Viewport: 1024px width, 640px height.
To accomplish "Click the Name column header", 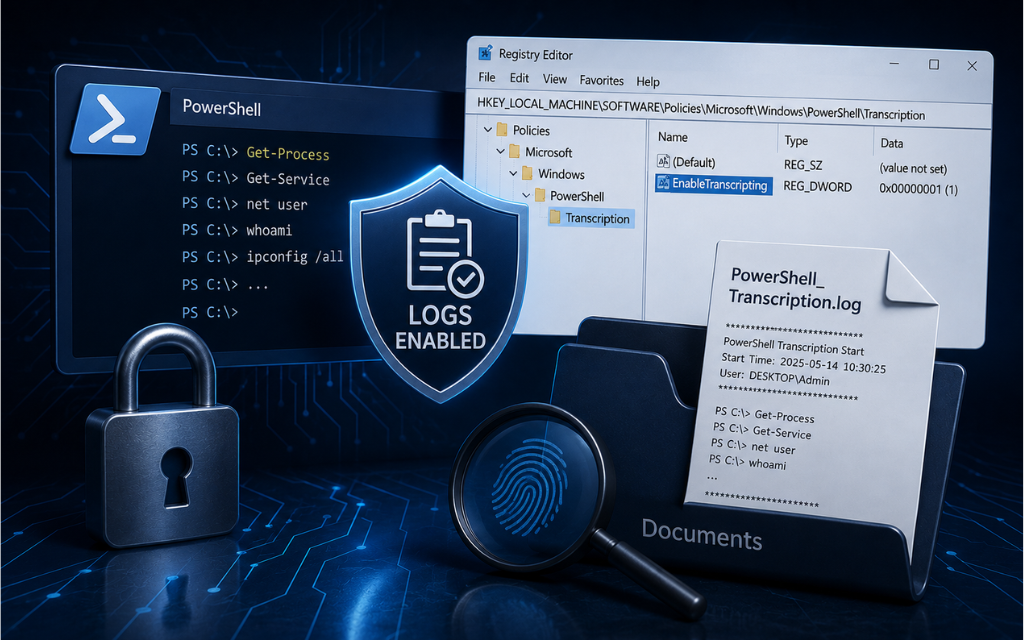I will tap(672, 137).
